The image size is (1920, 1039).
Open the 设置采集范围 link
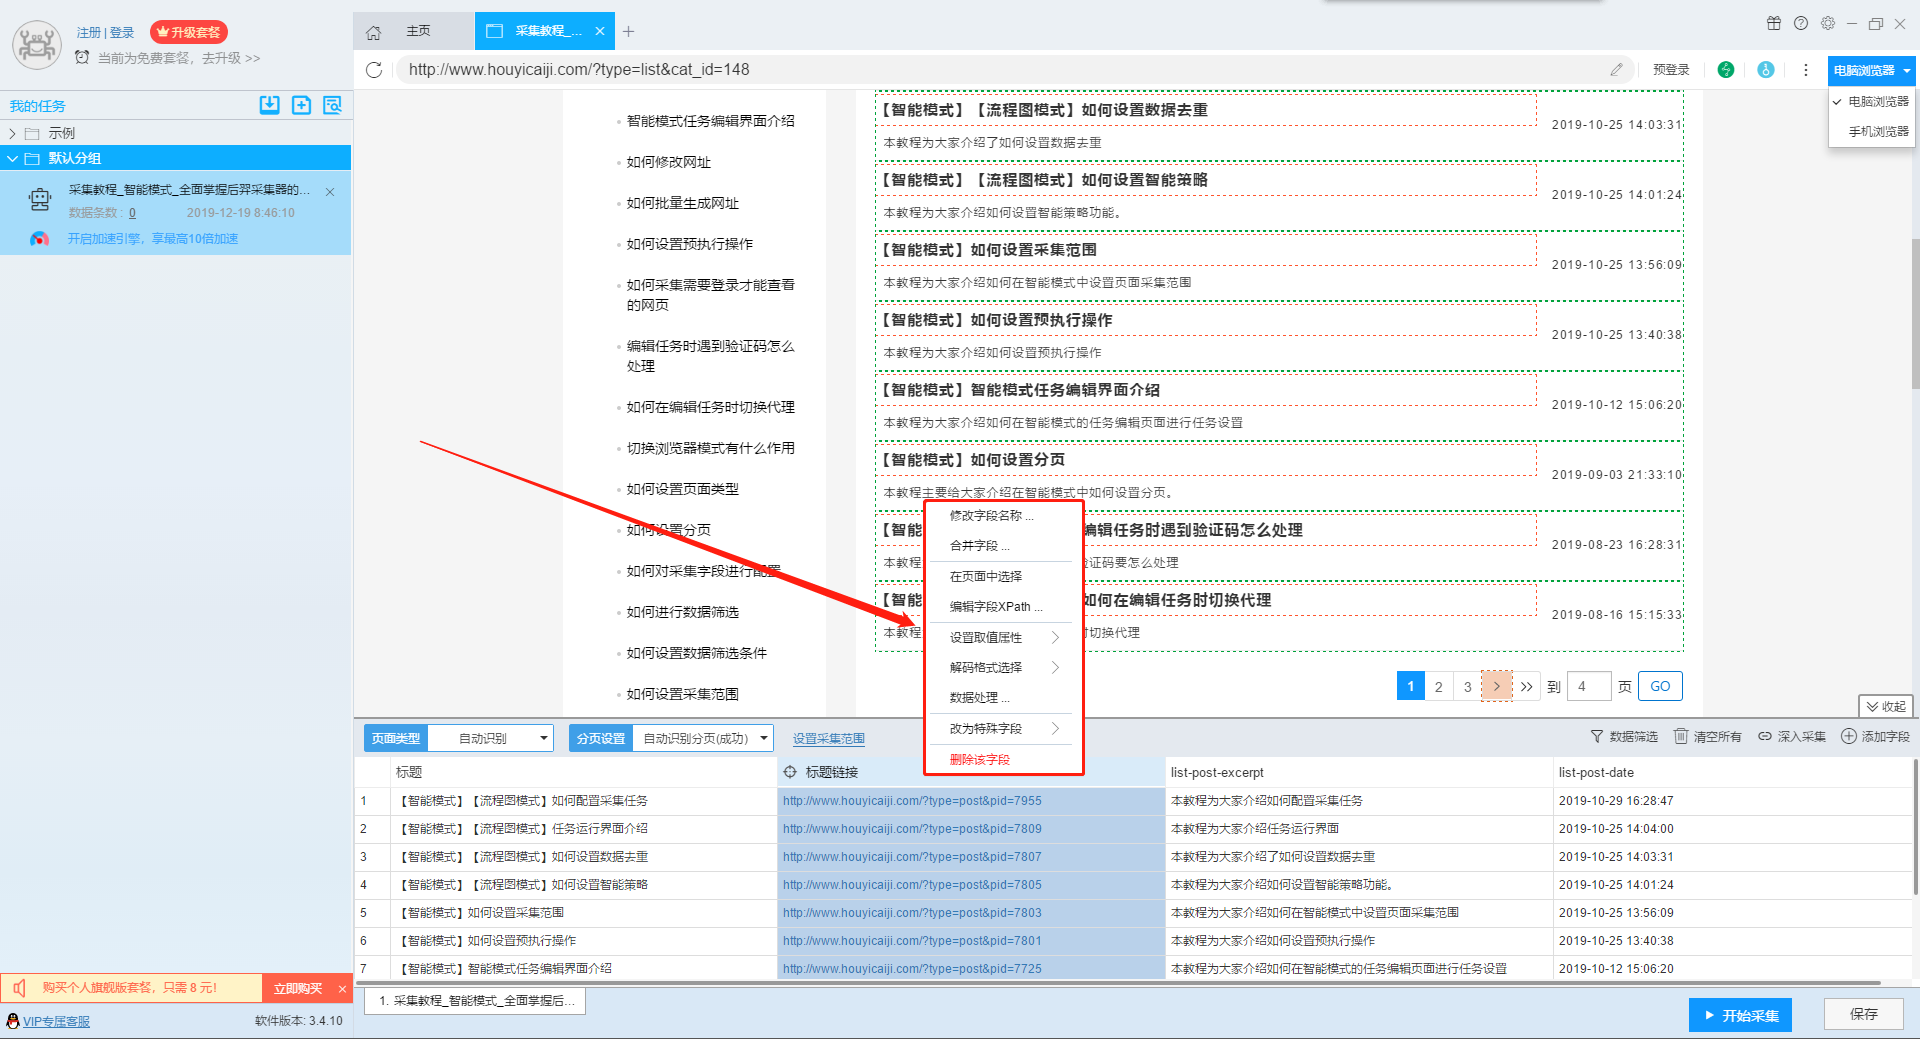coord(829,739)
